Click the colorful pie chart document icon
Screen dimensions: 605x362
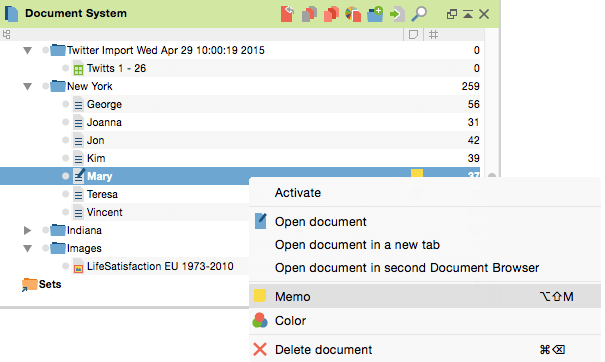tap(353, 14)
